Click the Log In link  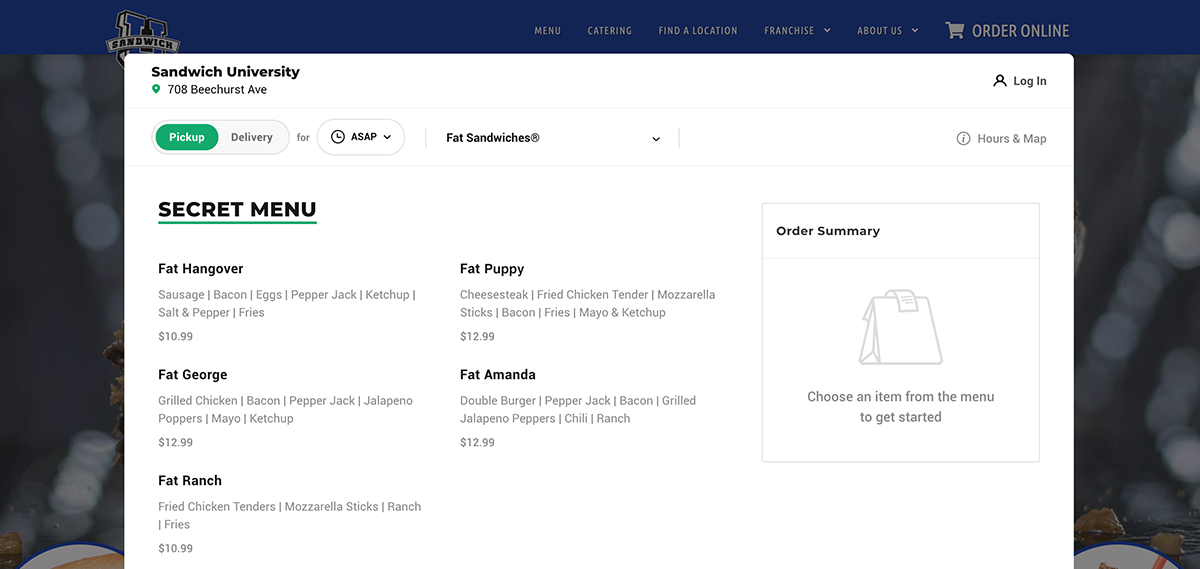1029,81
